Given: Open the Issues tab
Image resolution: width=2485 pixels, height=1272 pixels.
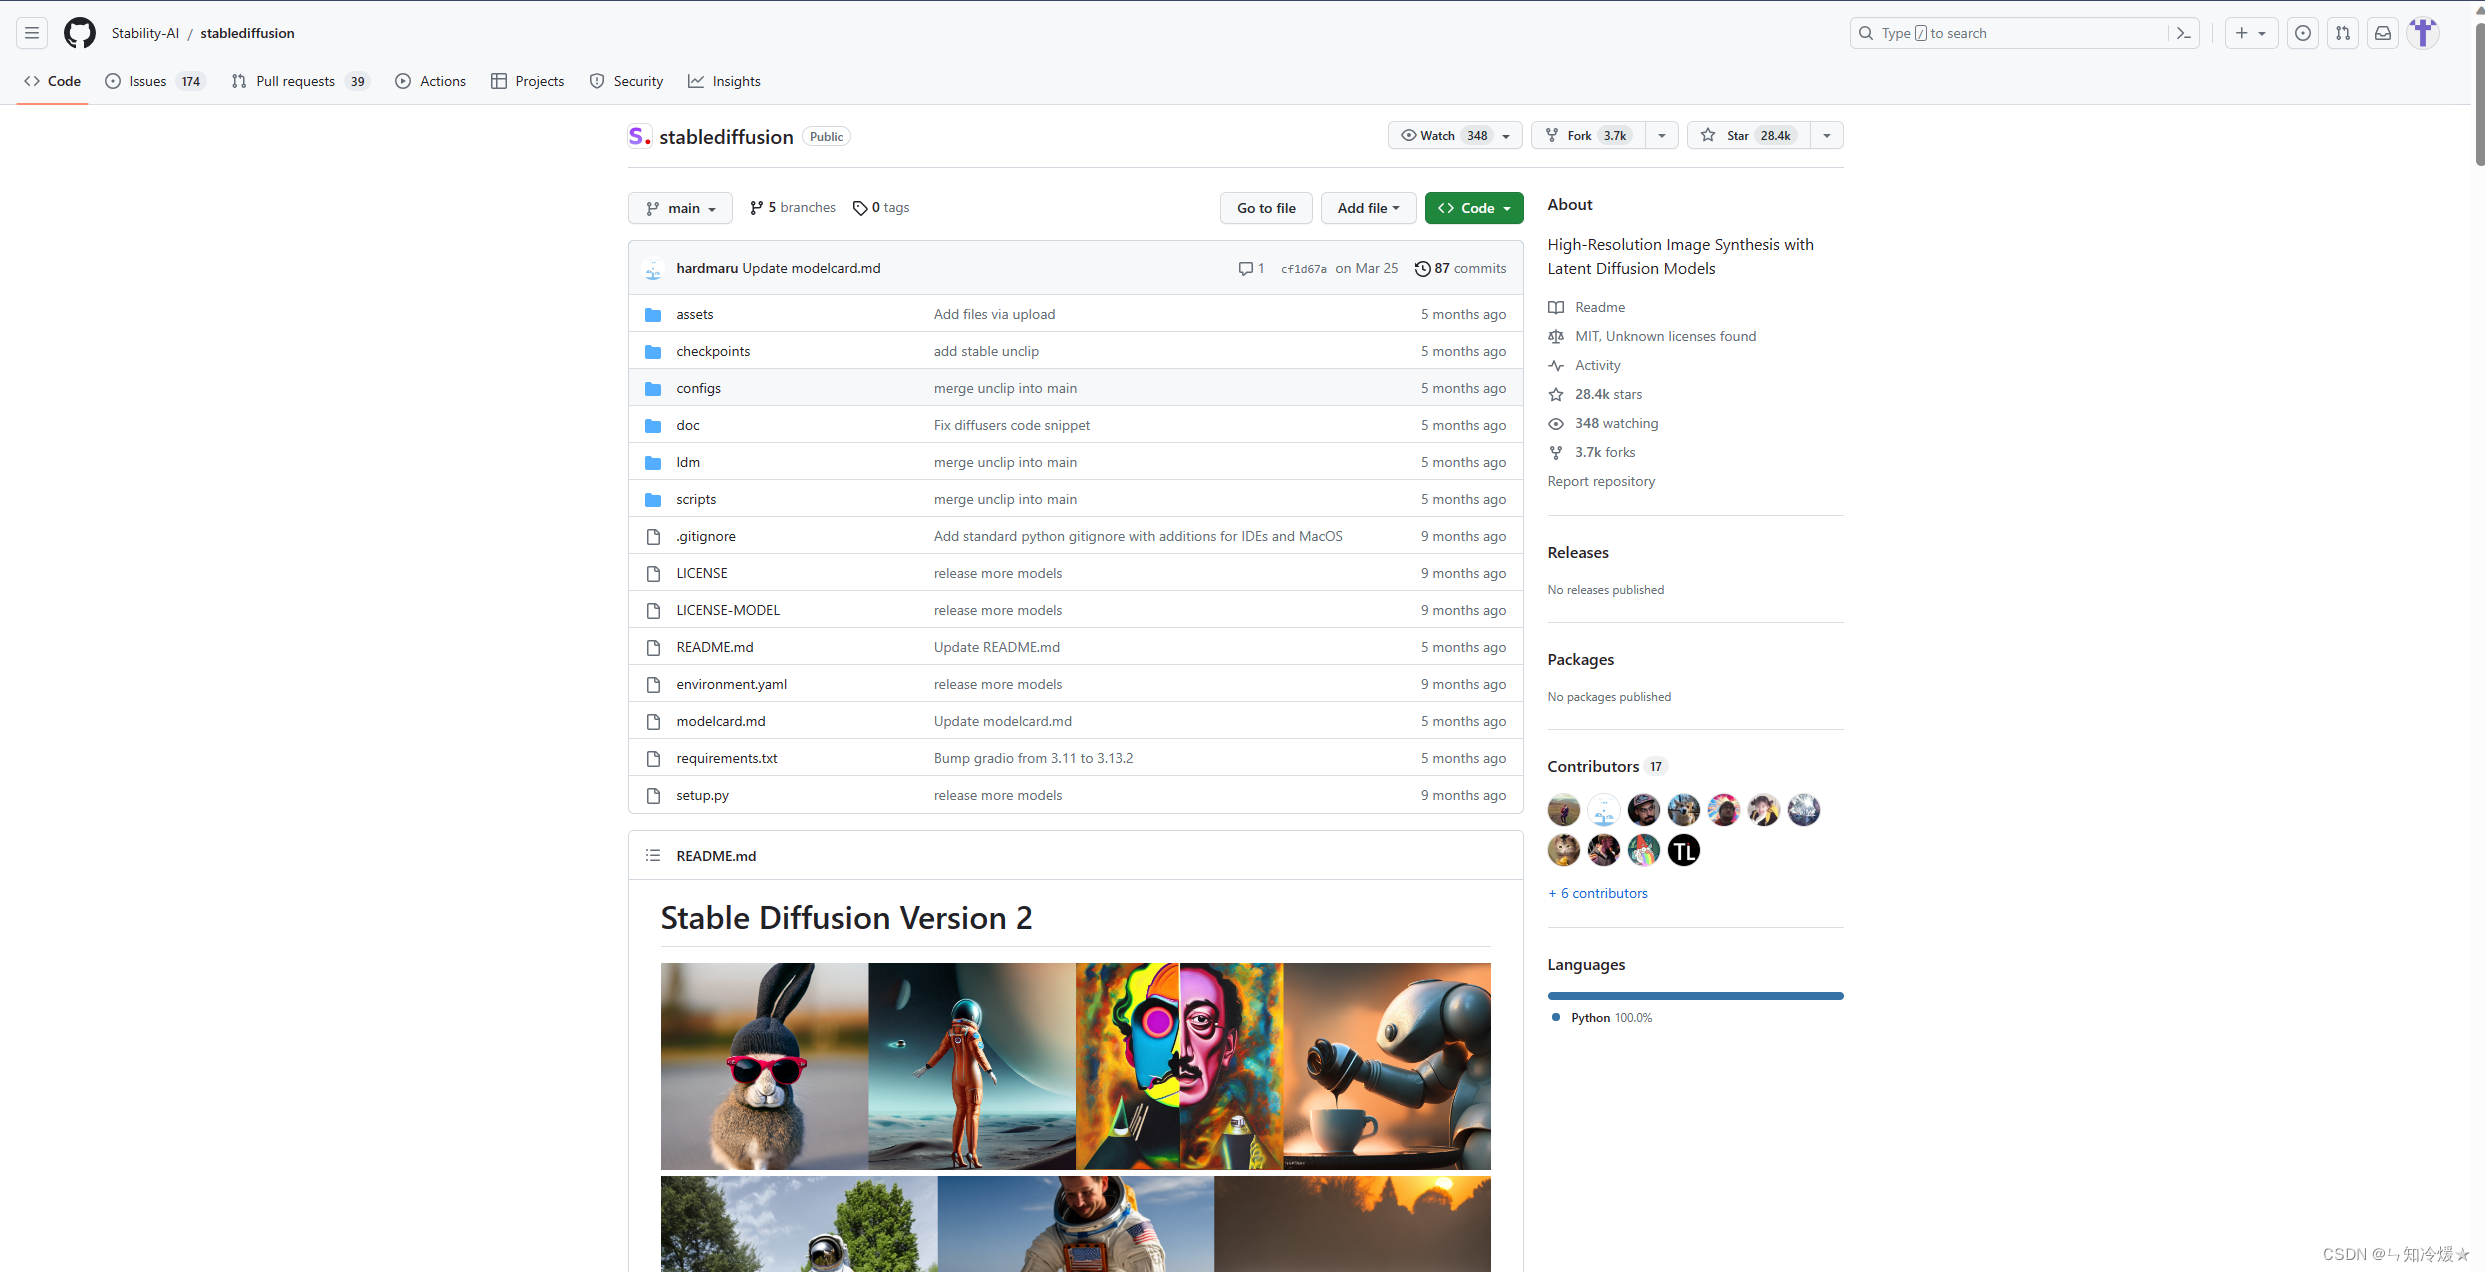Looking at the screenshot, I should pyautogui.click(x=155, y=81).
